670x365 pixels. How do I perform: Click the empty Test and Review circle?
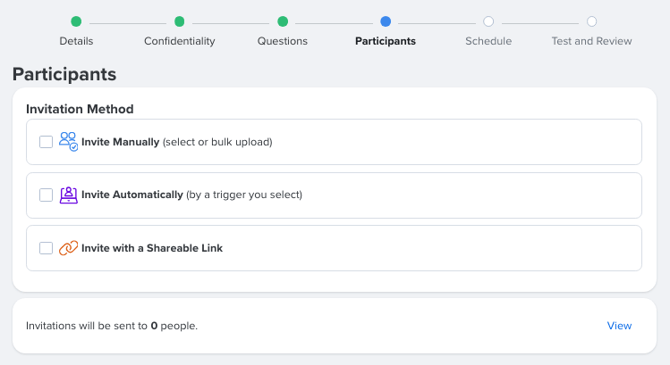coord(591,21)
